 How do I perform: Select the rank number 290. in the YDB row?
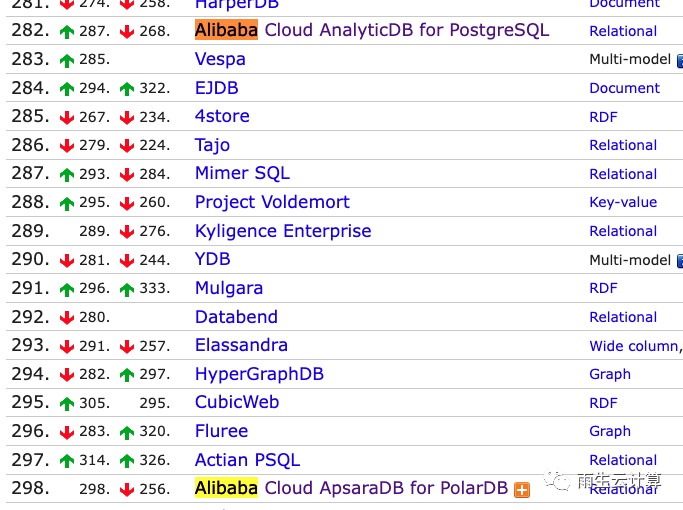[x=30, y=259]
